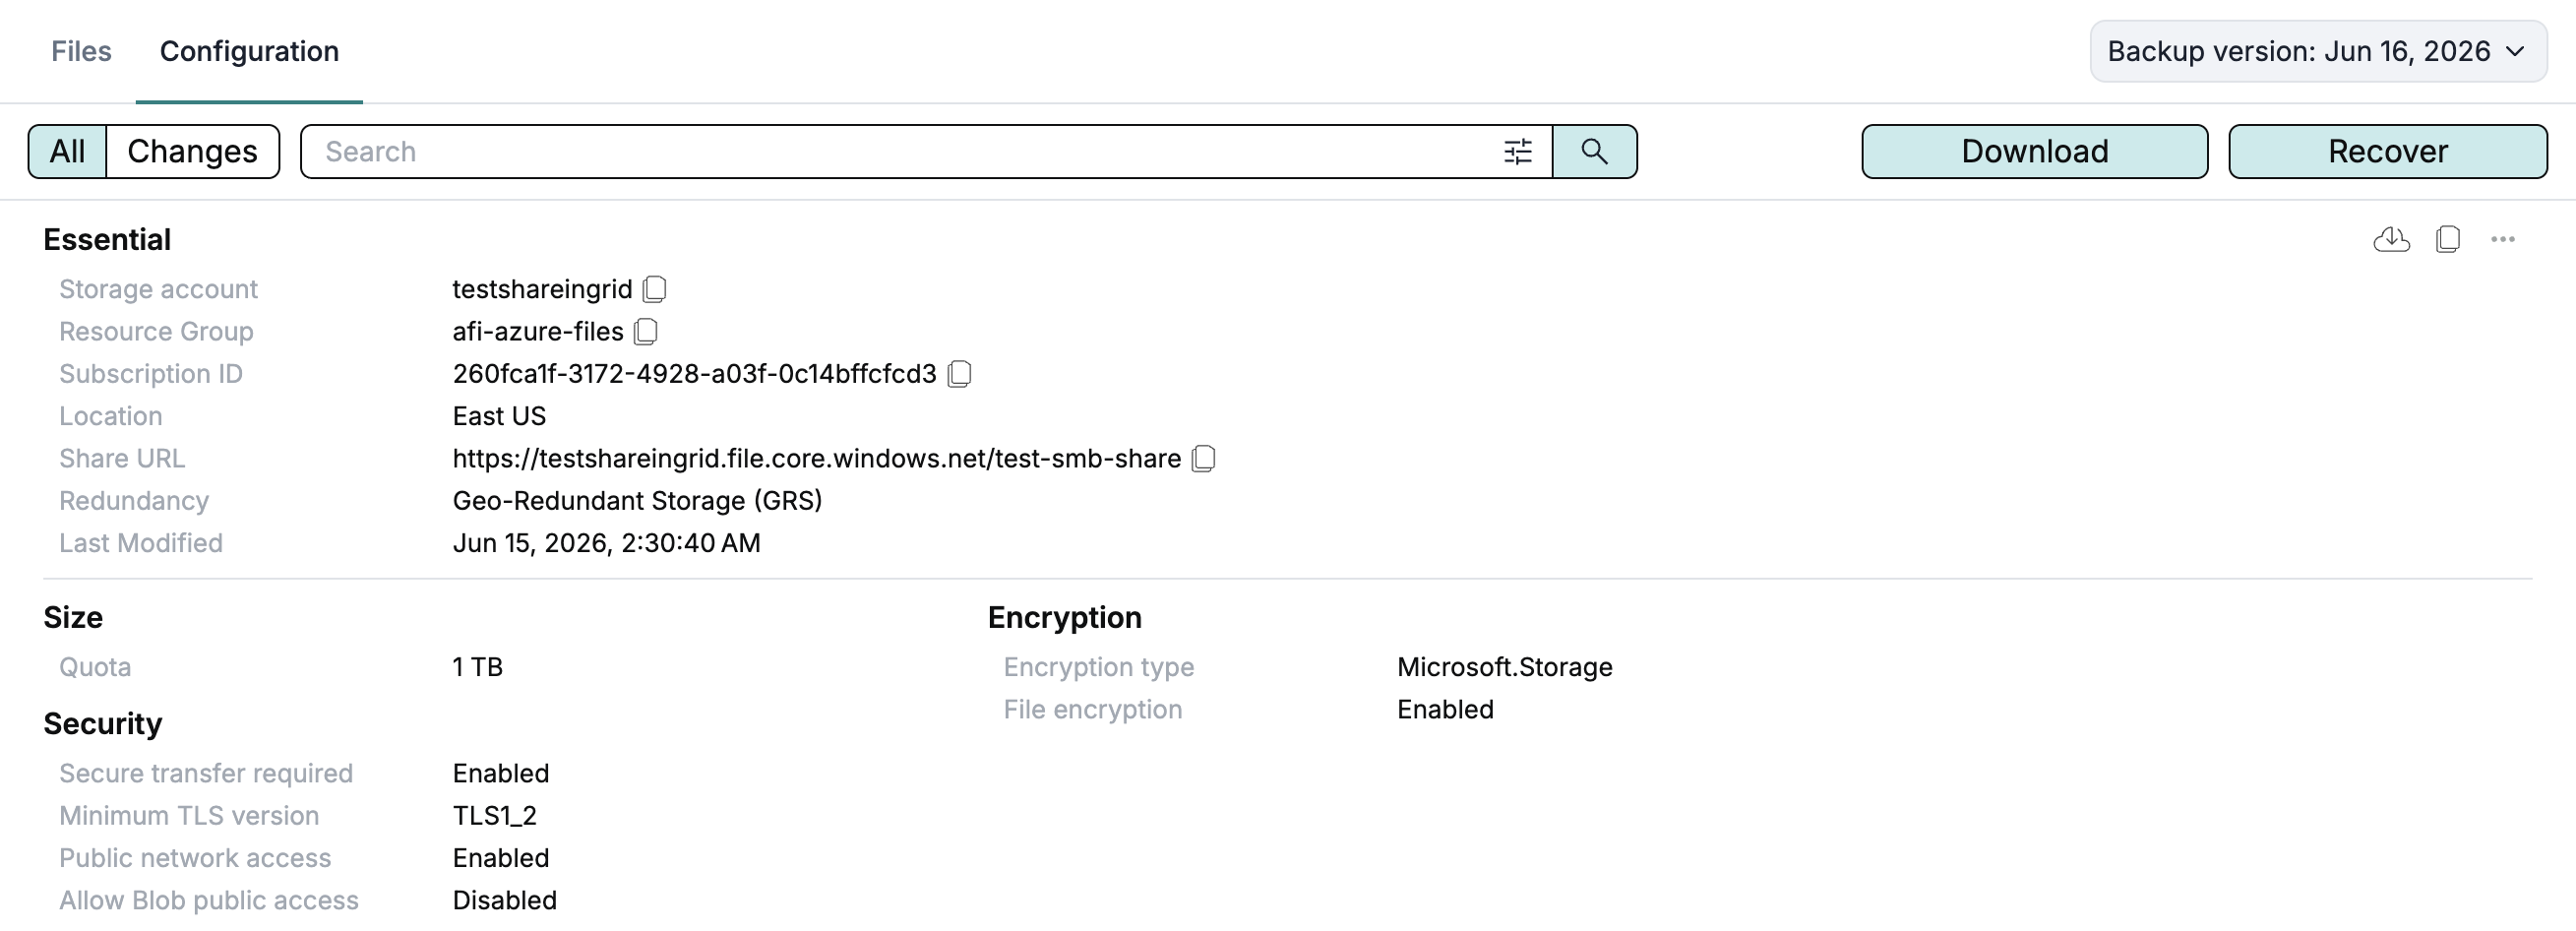Click the Recover button
Screen dimensions: 2576x931
pos(2388,151)
